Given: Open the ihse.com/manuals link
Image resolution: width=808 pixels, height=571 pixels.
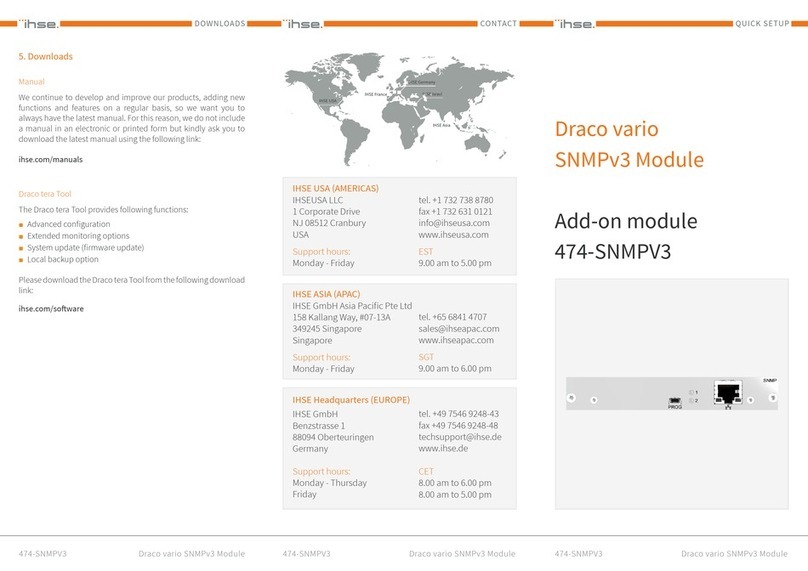Looking at the screenshot, I should click(x=50, y=159).
